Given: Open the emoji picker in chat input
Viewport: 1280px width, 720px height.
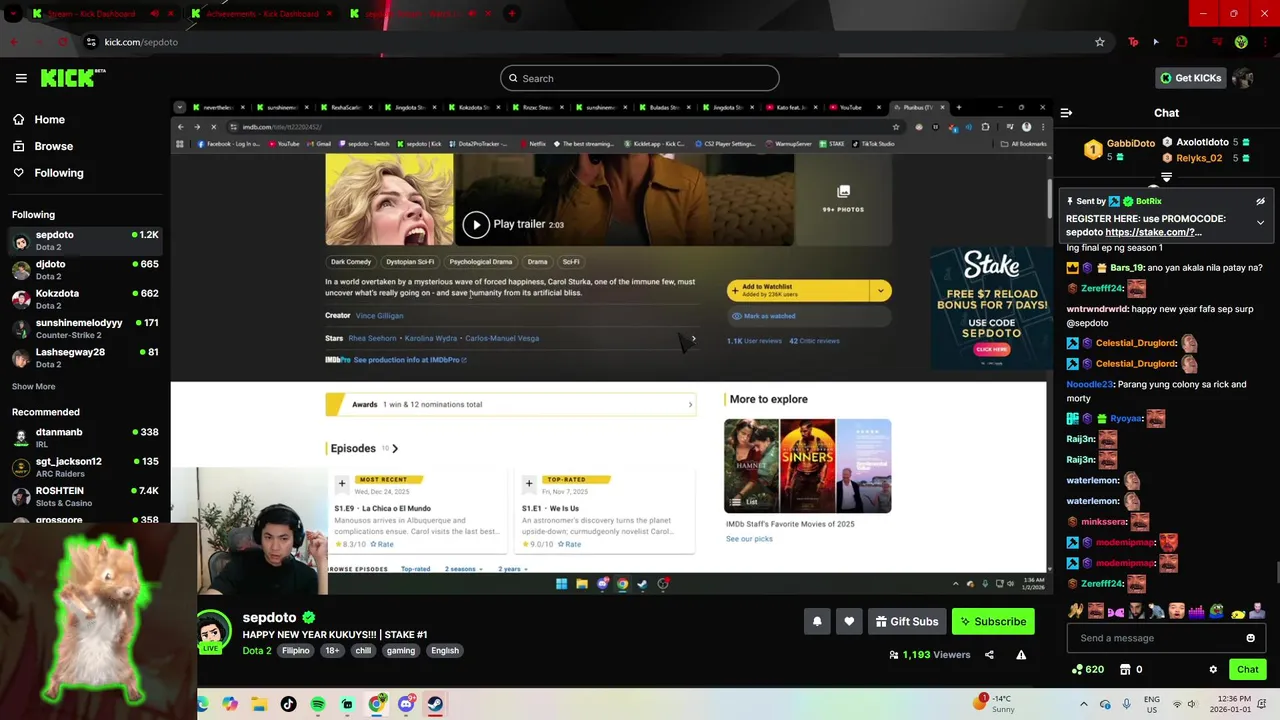Looking at the screenshot, I should [x=1250, y=638].
